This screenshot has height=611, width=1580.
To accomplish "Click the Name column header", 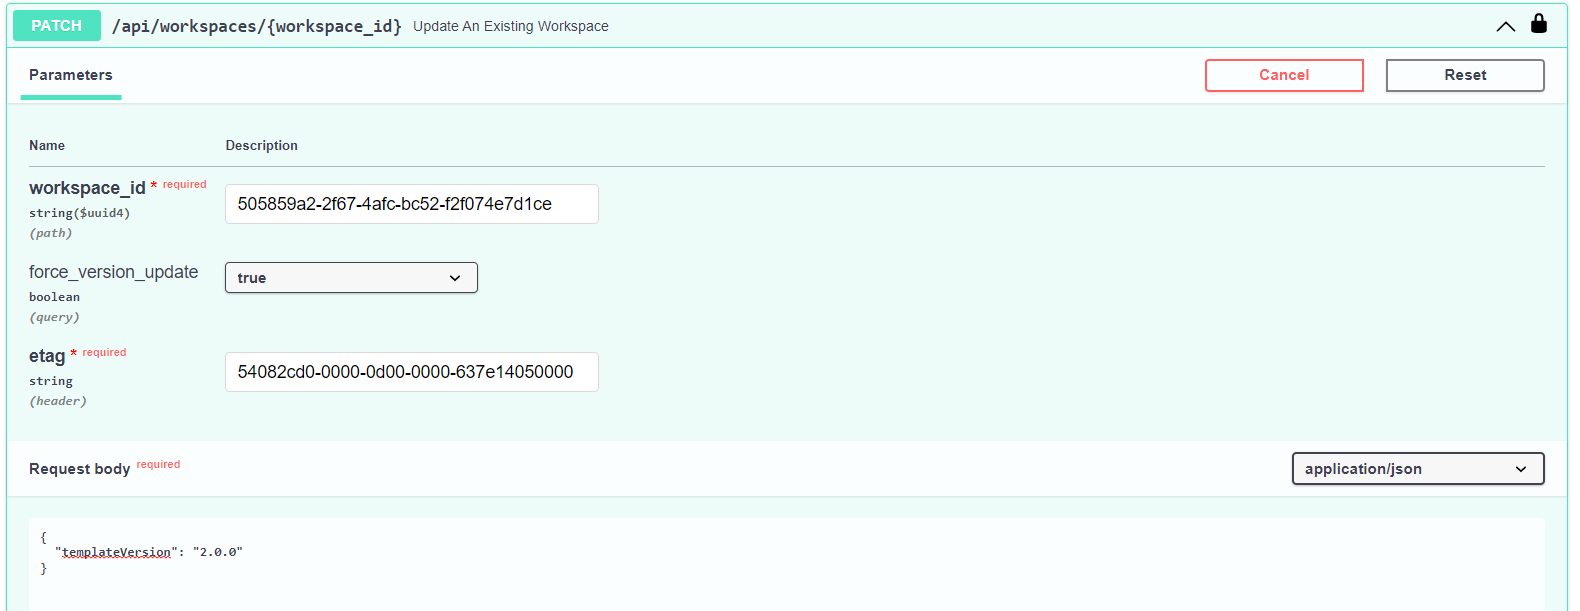I will click(x=47, y=145).
